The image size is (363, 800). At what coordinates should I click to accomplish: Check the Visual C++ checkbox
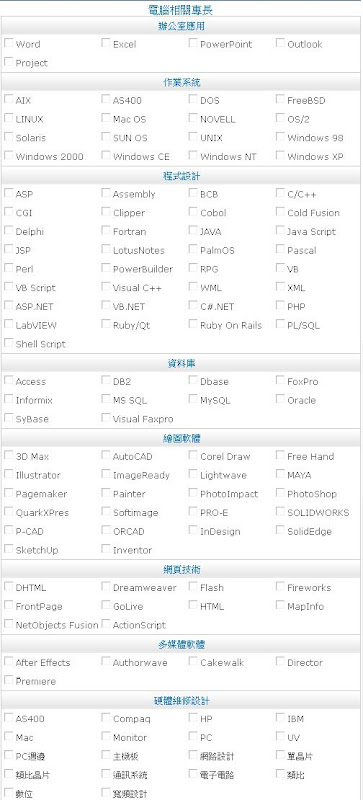click(106, 287)
